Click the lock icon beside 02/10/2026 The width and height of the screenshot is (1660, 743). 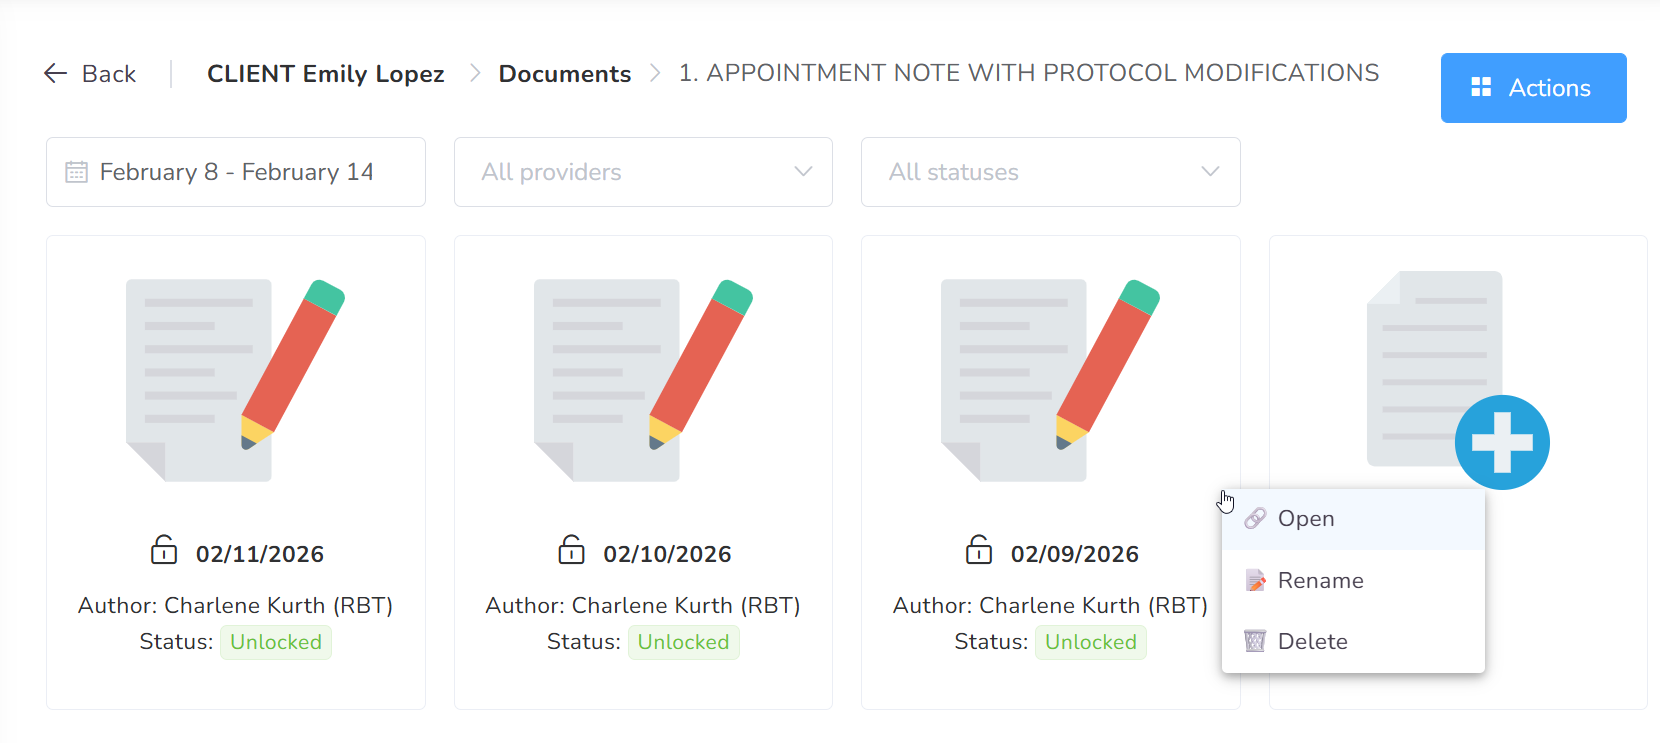(571, 550)
